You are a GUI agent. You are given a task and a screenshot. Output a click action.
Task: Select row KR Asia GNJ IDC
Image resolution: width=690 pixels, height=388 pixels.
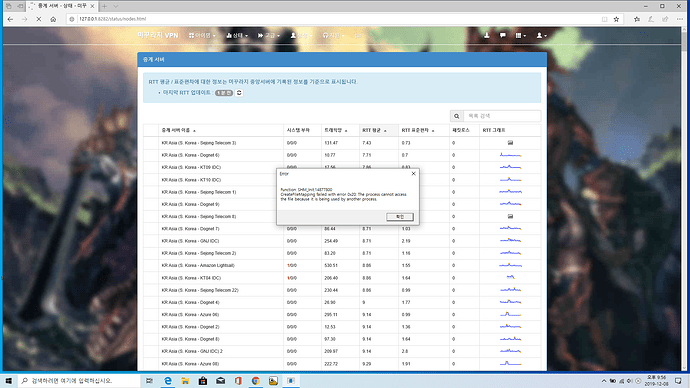coord(342,241)
